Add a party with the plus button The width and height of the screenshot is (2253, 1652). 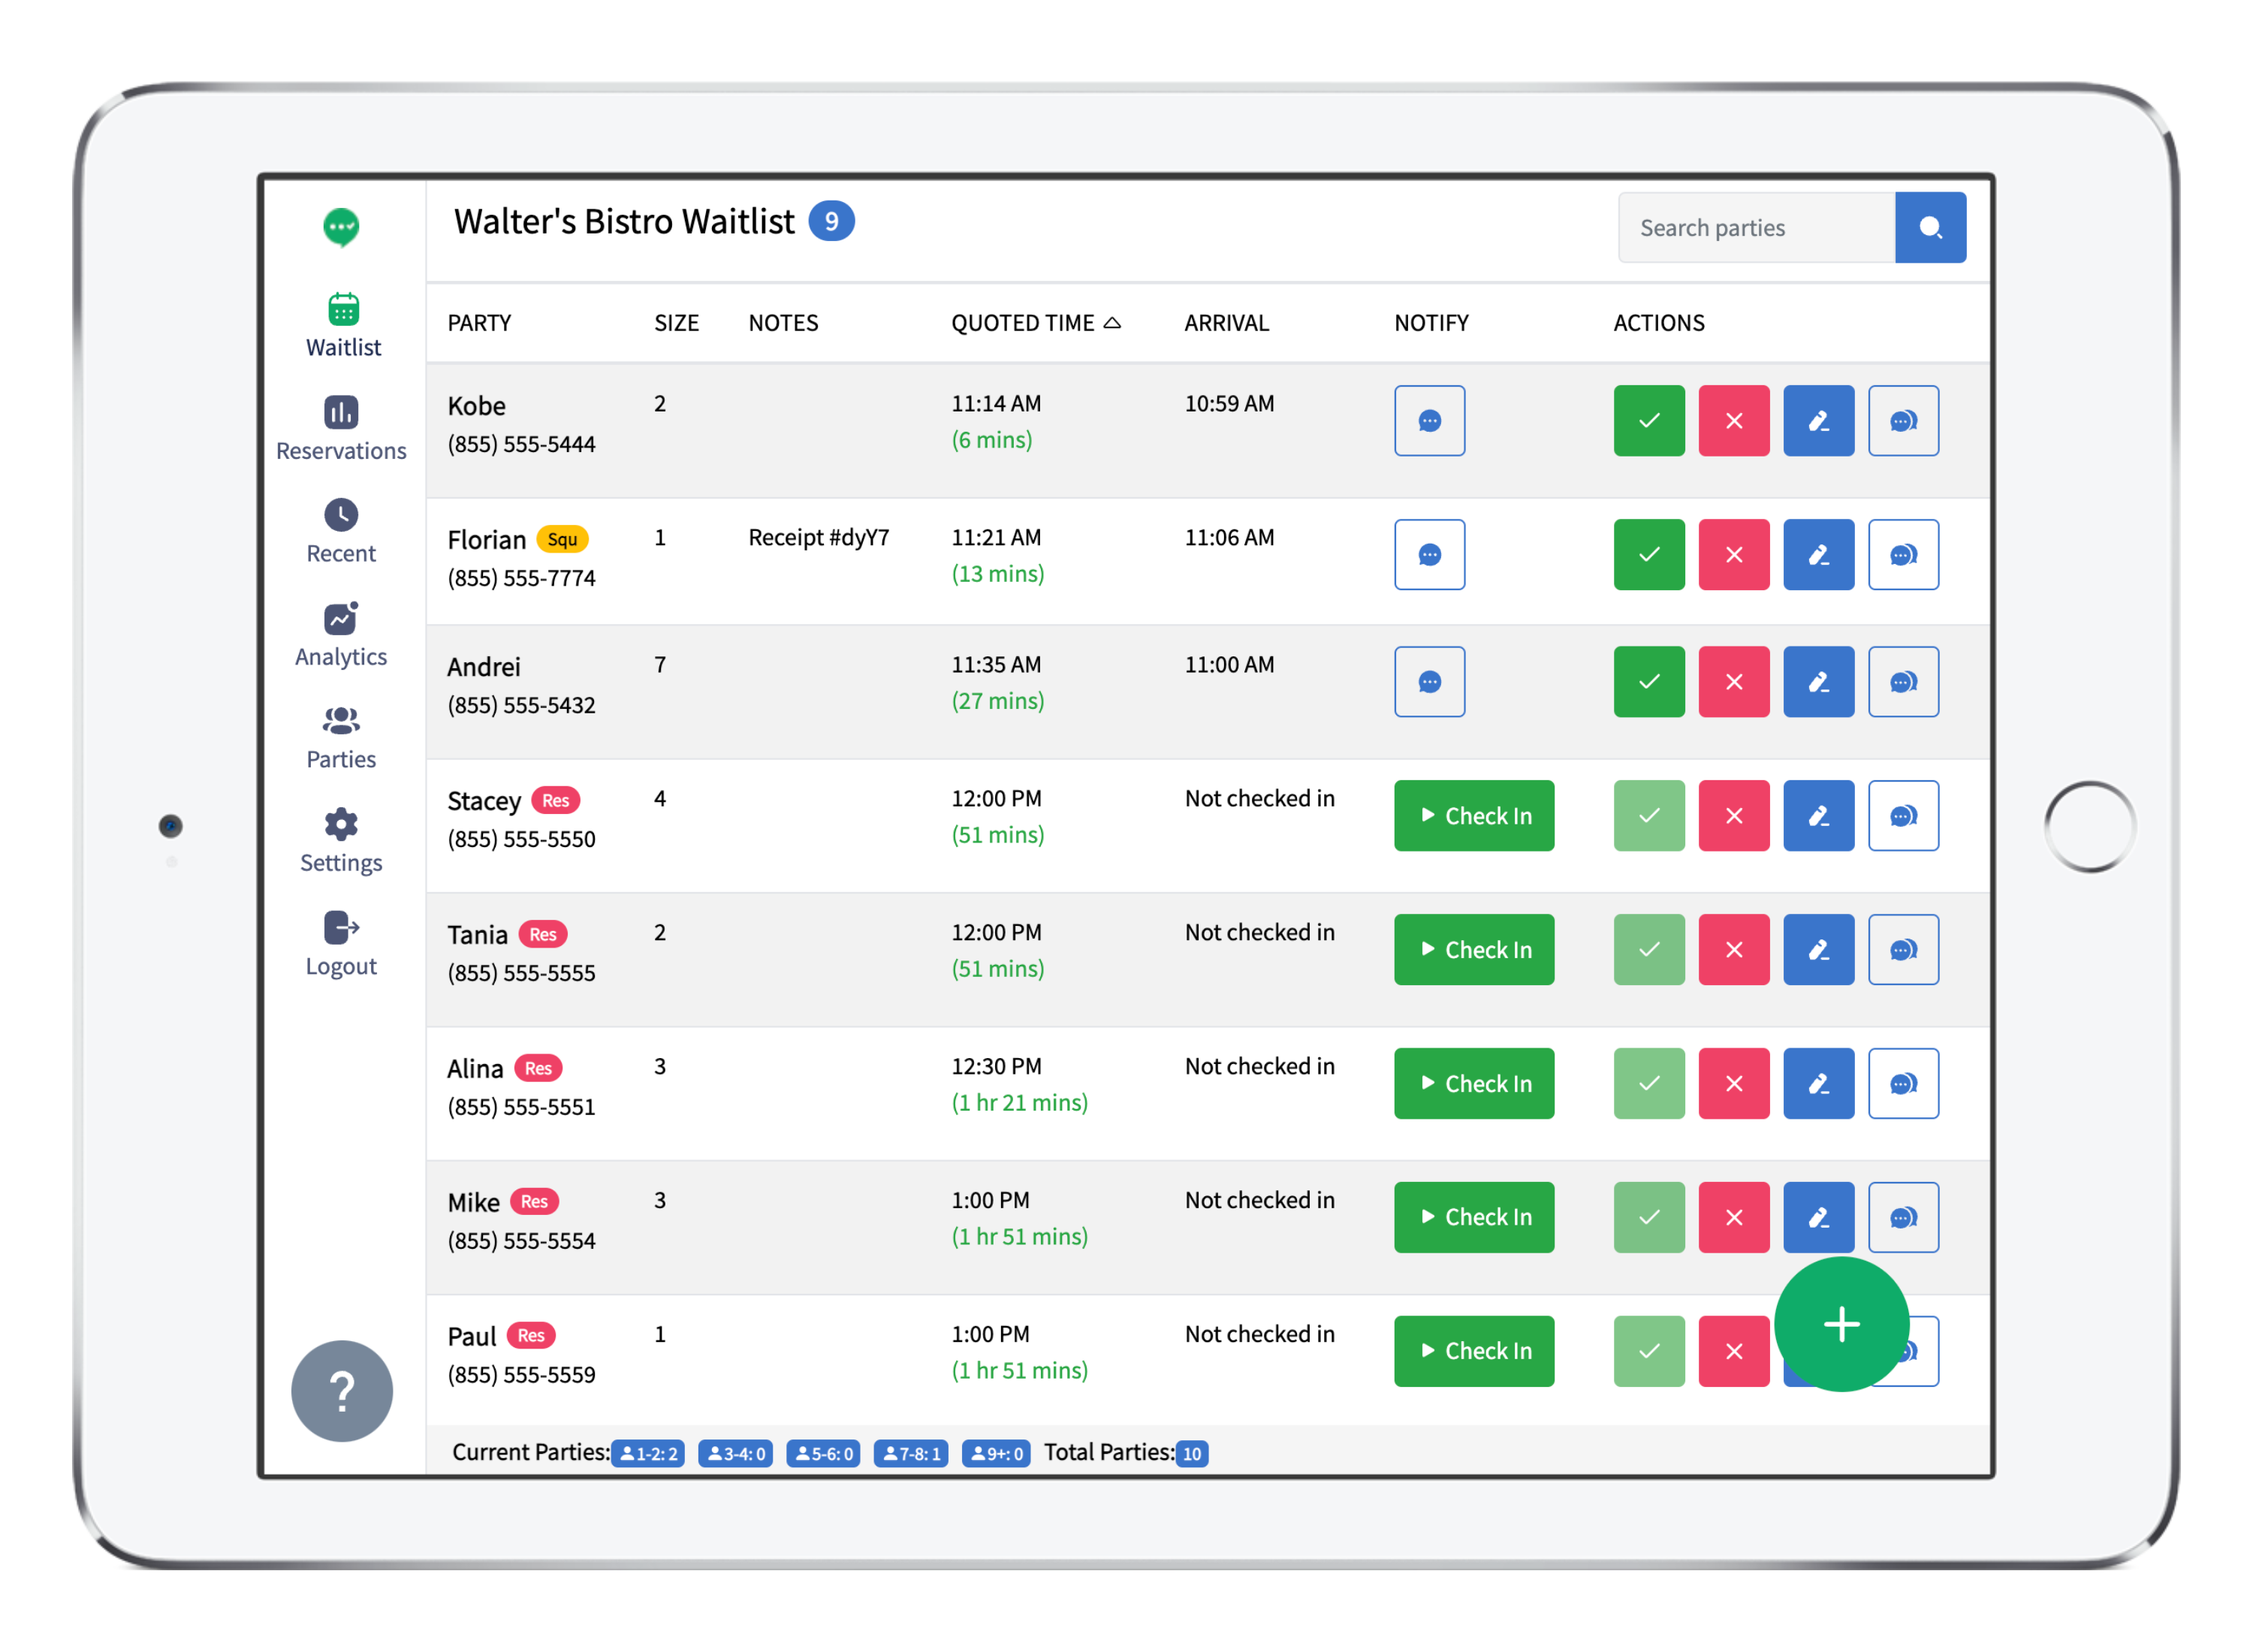pos(1842,1325)
